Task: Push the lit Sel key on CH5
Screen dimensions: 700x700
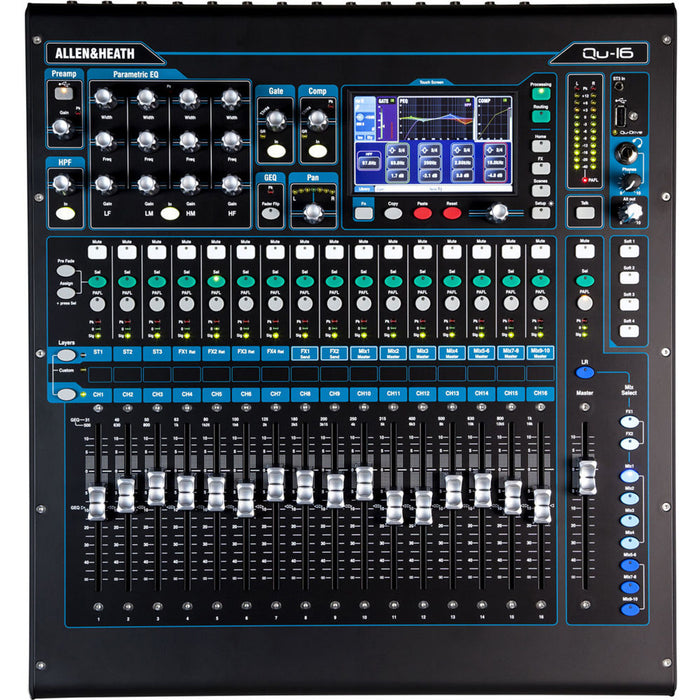Action: 216,281
